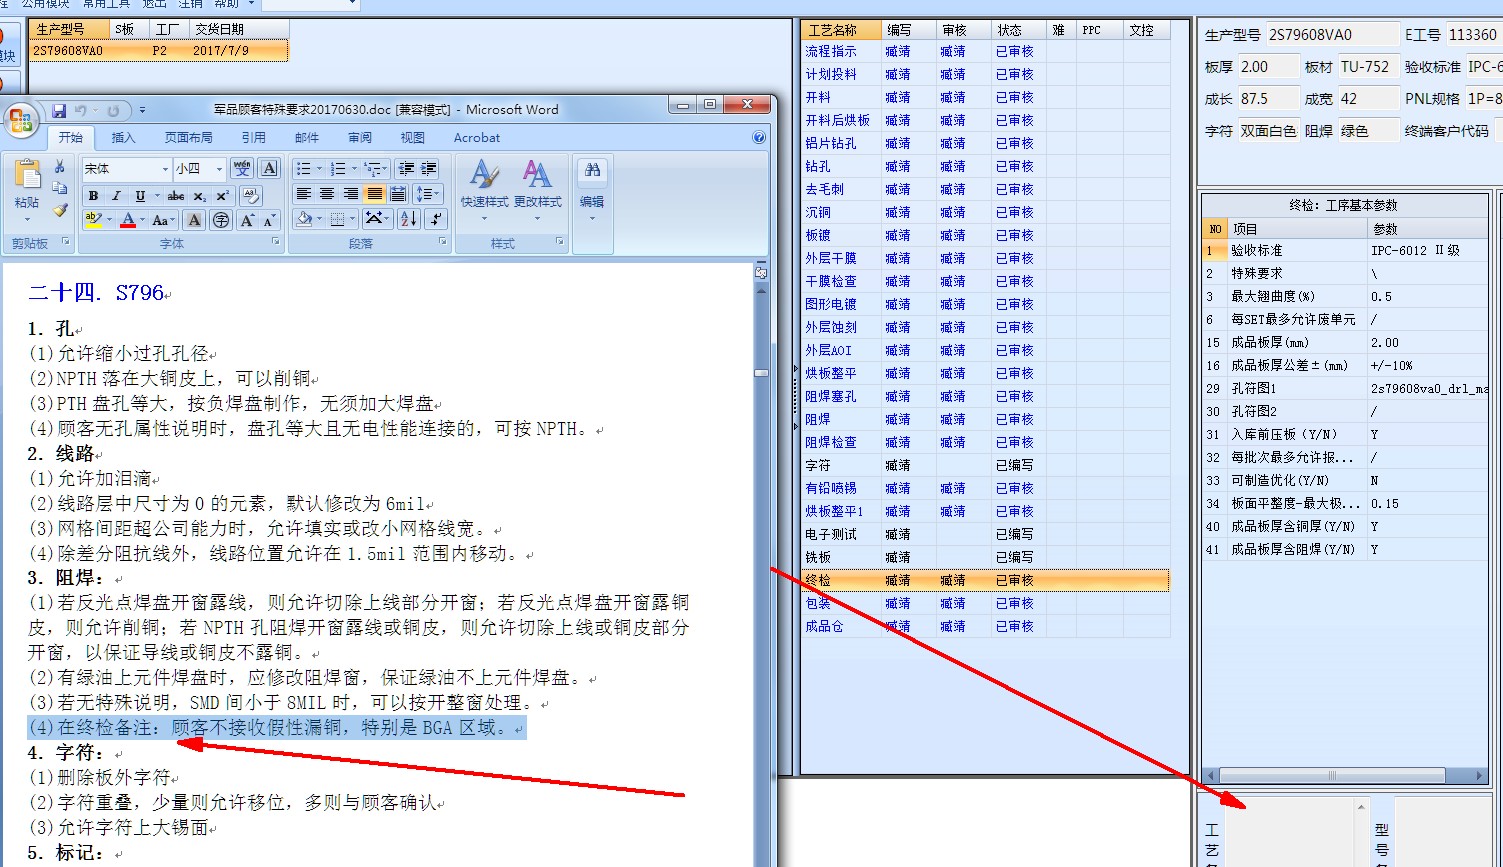1503x867 pixels.
Task: Open the 编辑 editing button
Action: pos(592,191)
